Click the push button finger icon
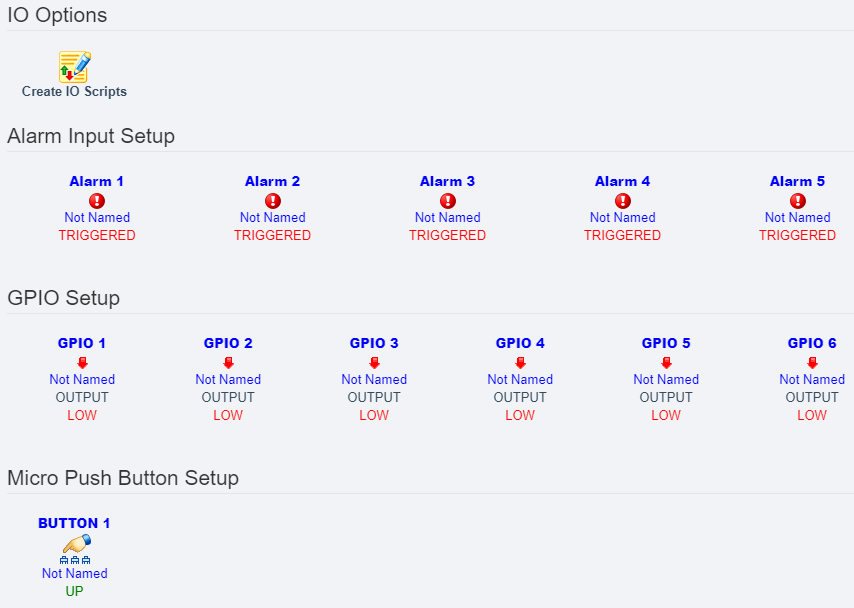Screen dimensions: 854x608 point(76,544)
